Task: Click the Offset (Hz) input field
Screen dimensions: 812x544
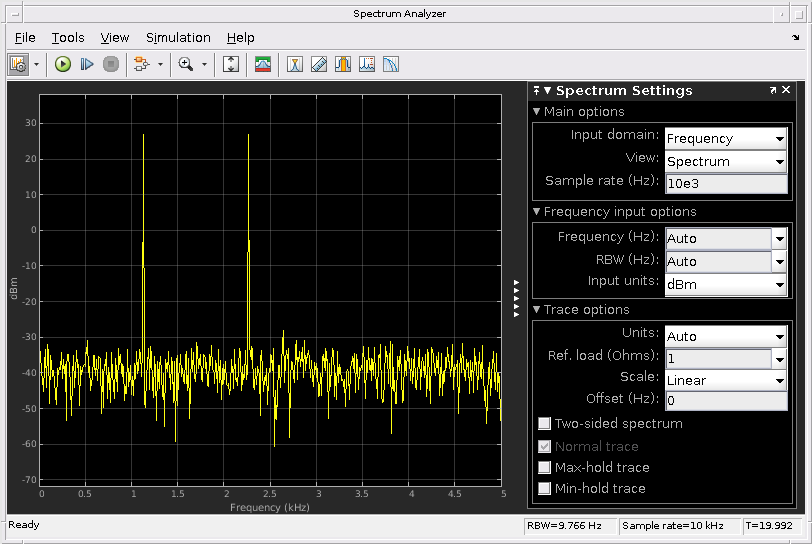Action: [x=725, y=401]
